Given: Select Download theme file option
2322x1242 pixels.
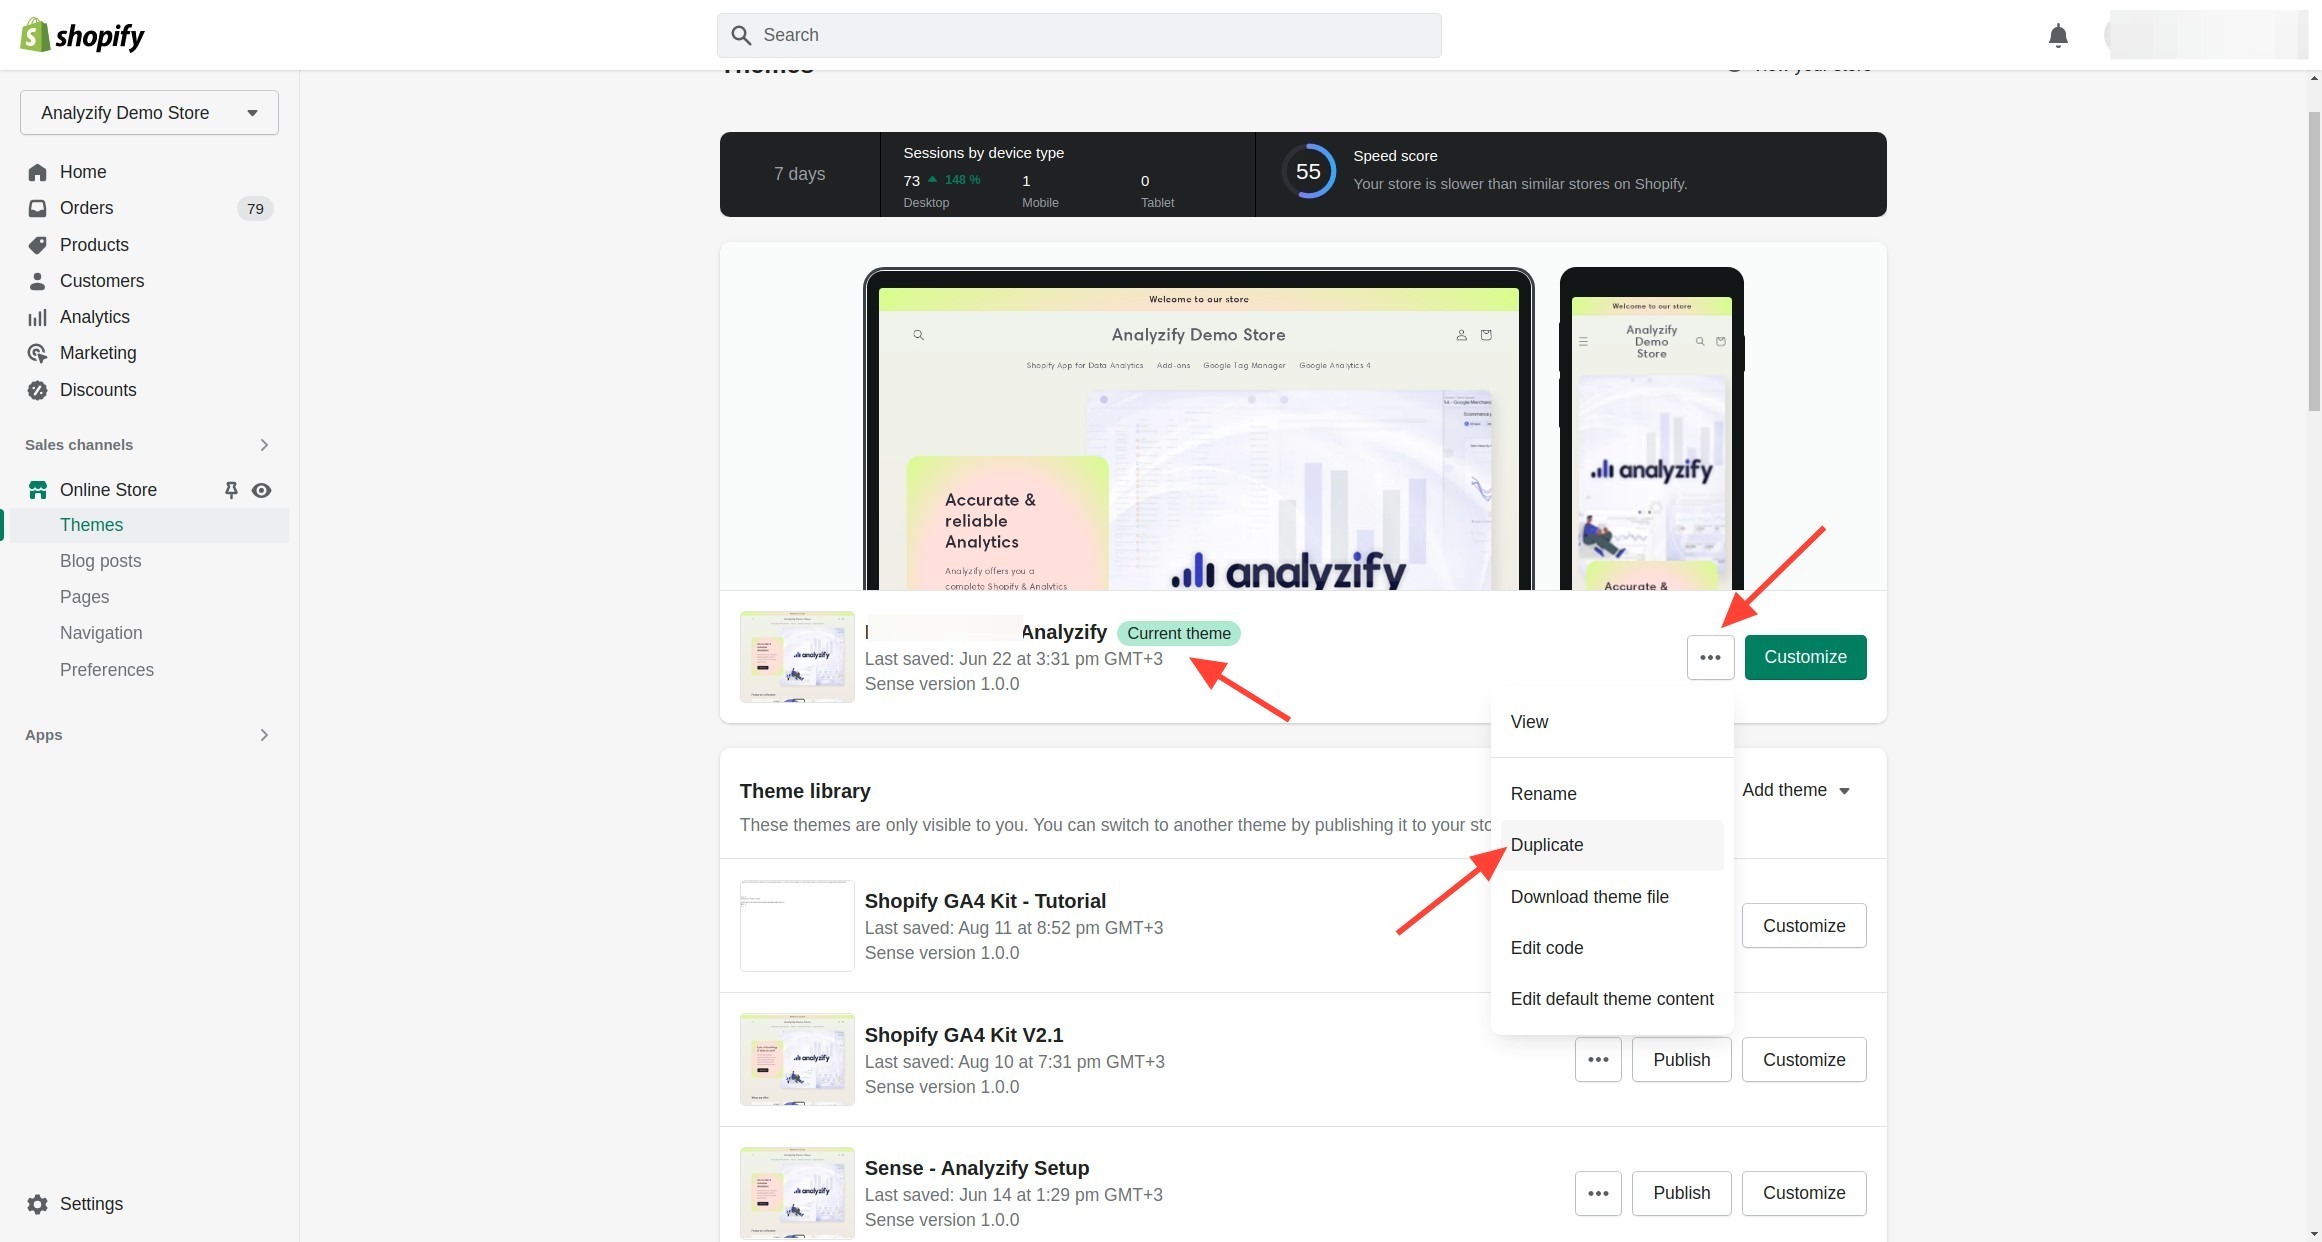Looking at the screenshot, I should (1589, 897).
